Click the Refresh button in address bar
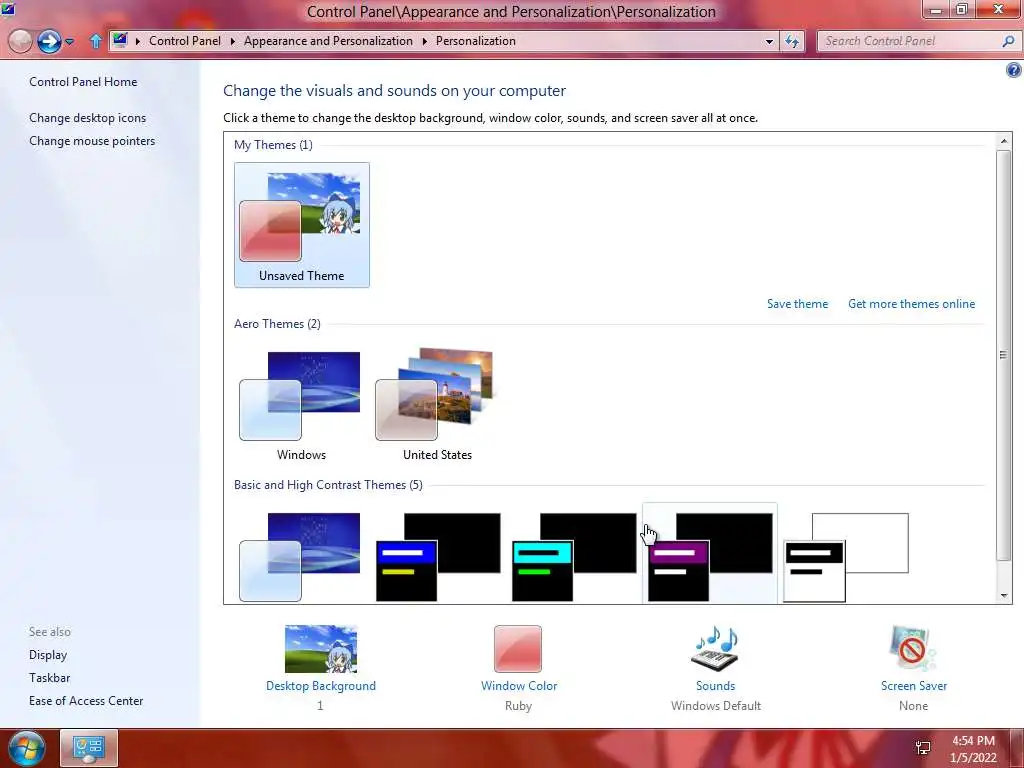The width and height of the screenshot is (1024, 768). tap(792, 41)
